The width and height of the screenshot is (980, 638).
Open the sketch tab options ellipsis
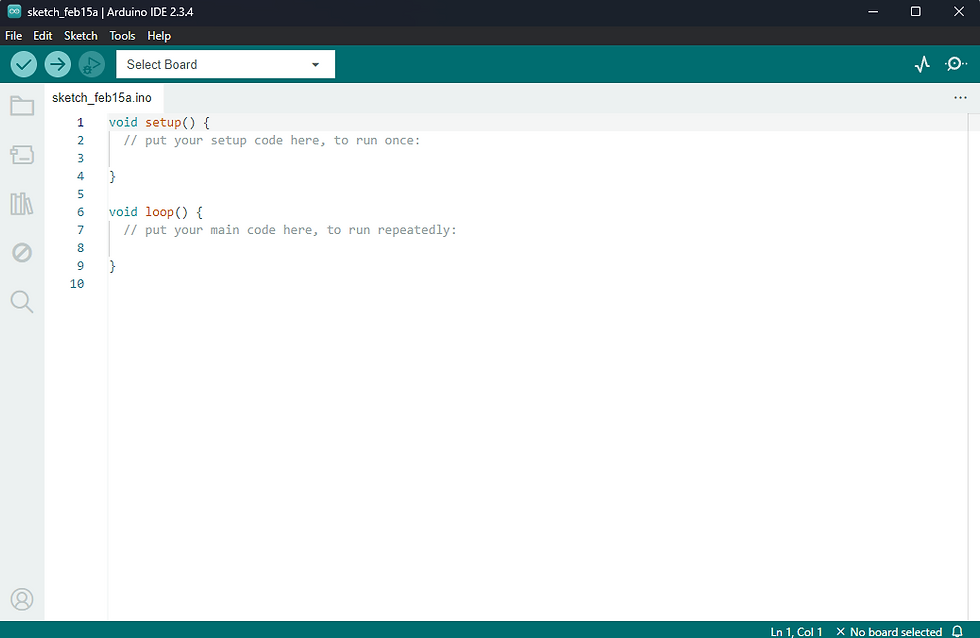tap(960, 97)
